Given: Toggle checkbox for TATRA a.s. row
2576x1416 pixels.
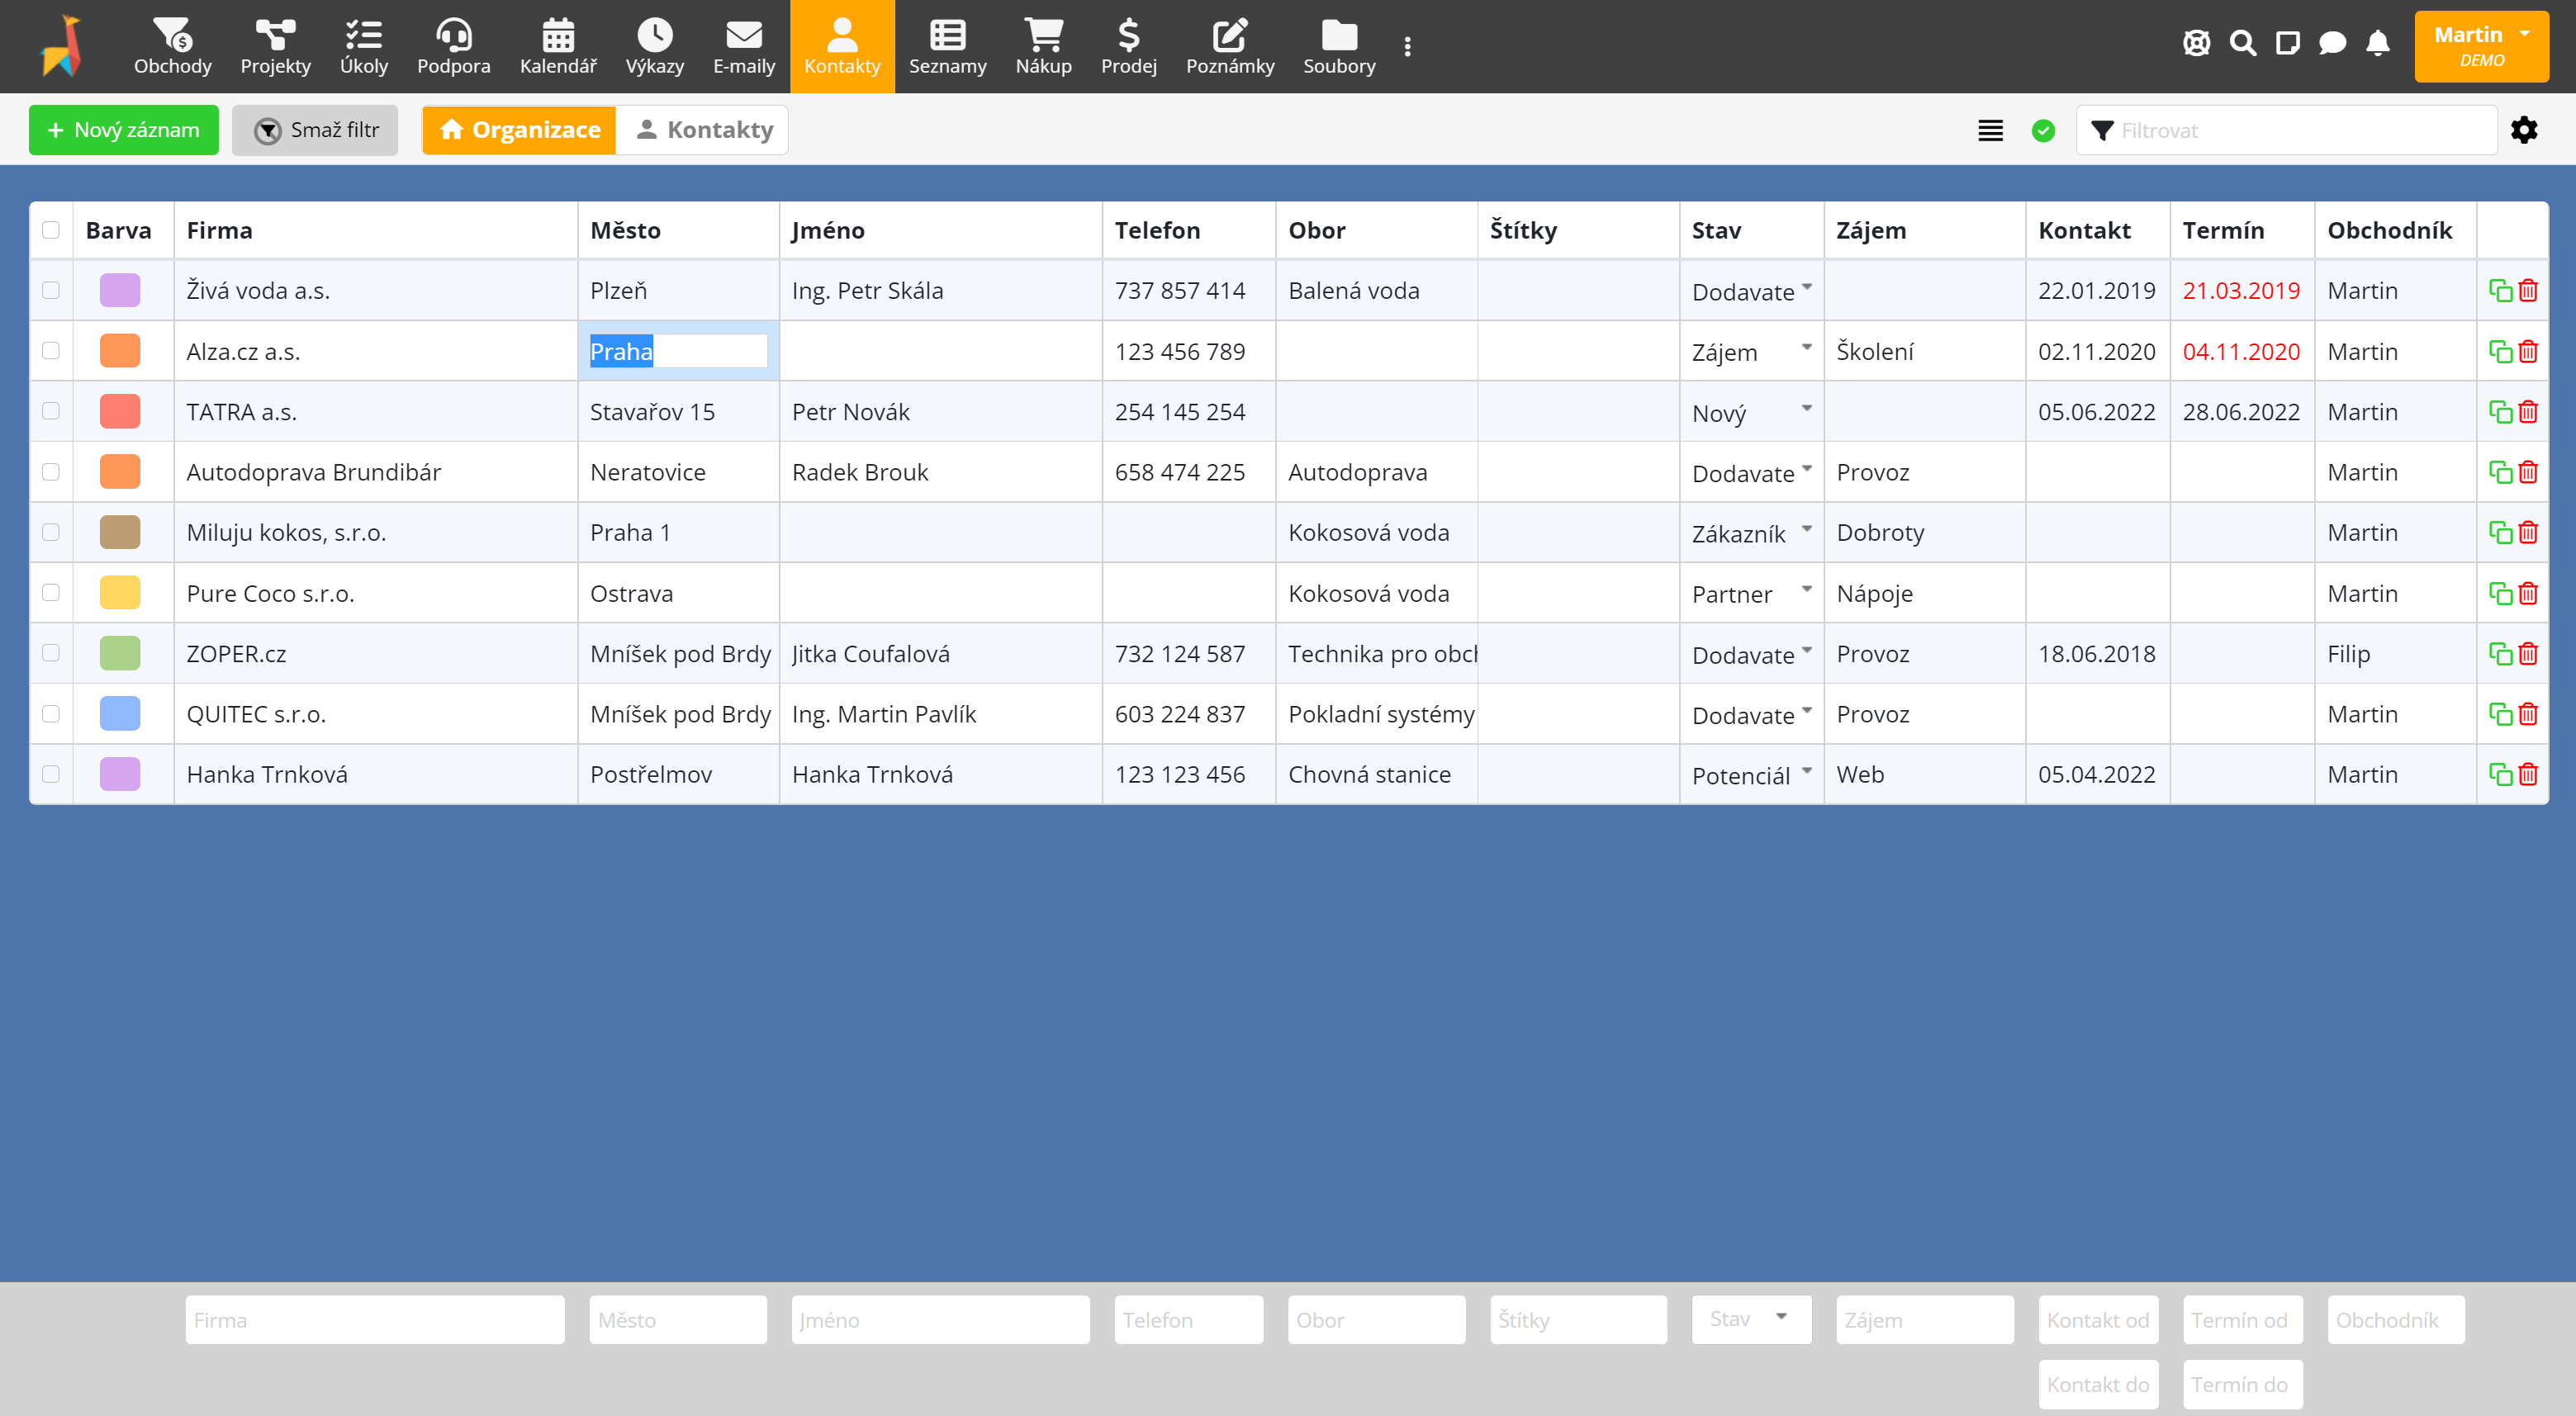Looking at the screenshot, I should [50, 411].
